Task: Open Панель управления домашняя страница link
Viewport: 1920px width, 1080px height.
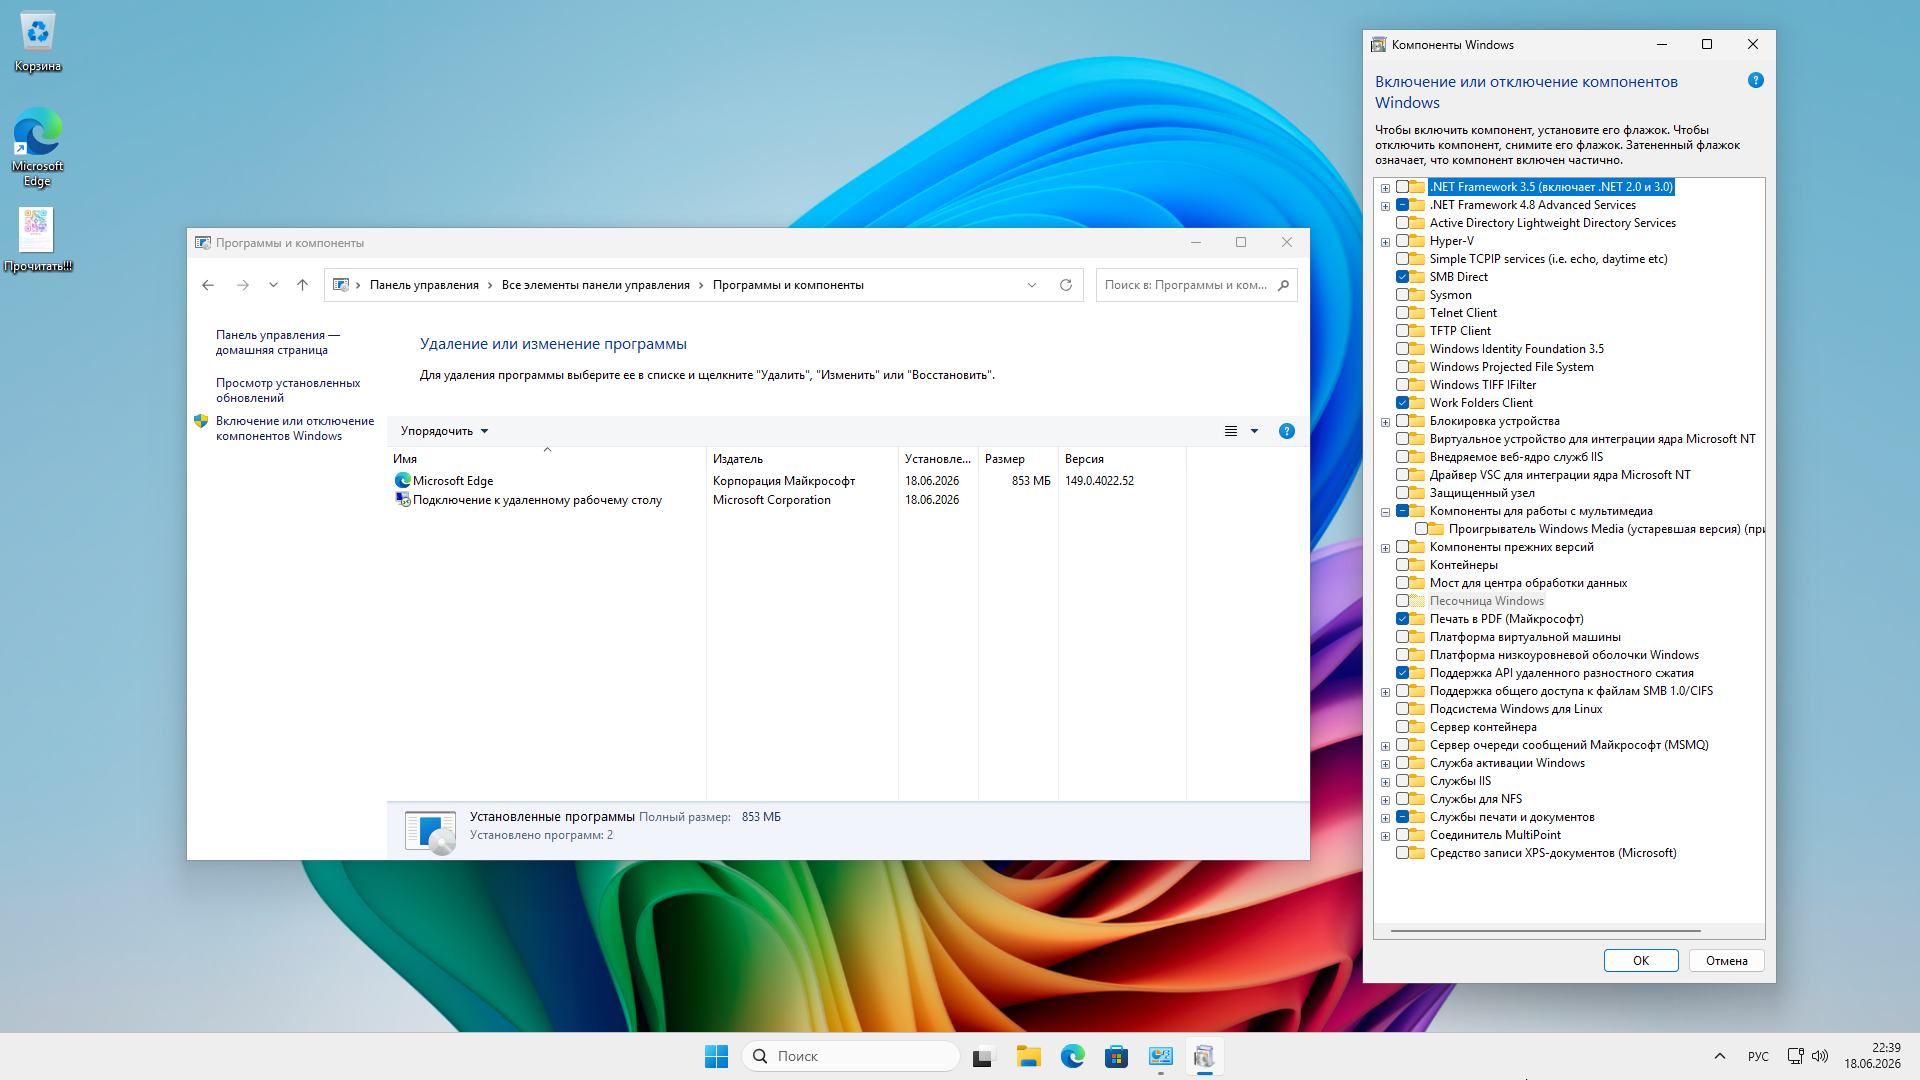Action: pos(278,342)
